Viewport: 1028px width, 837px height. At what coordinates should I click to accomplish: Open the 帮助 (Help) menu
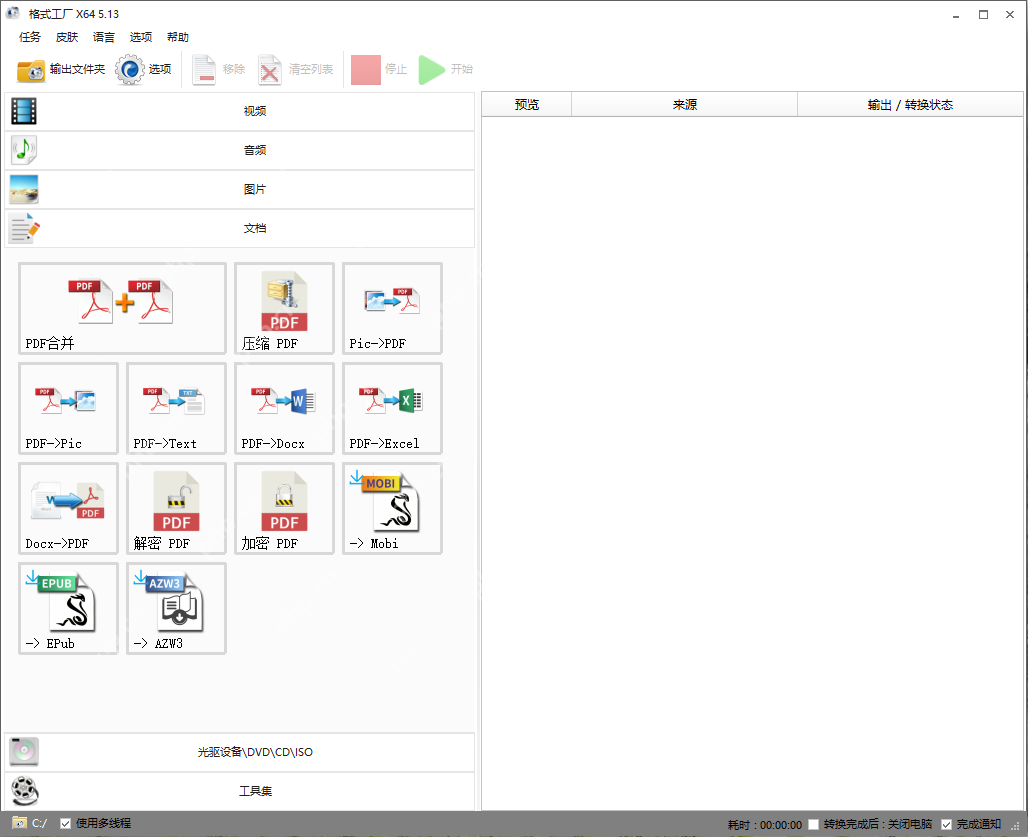pos(178,37)
